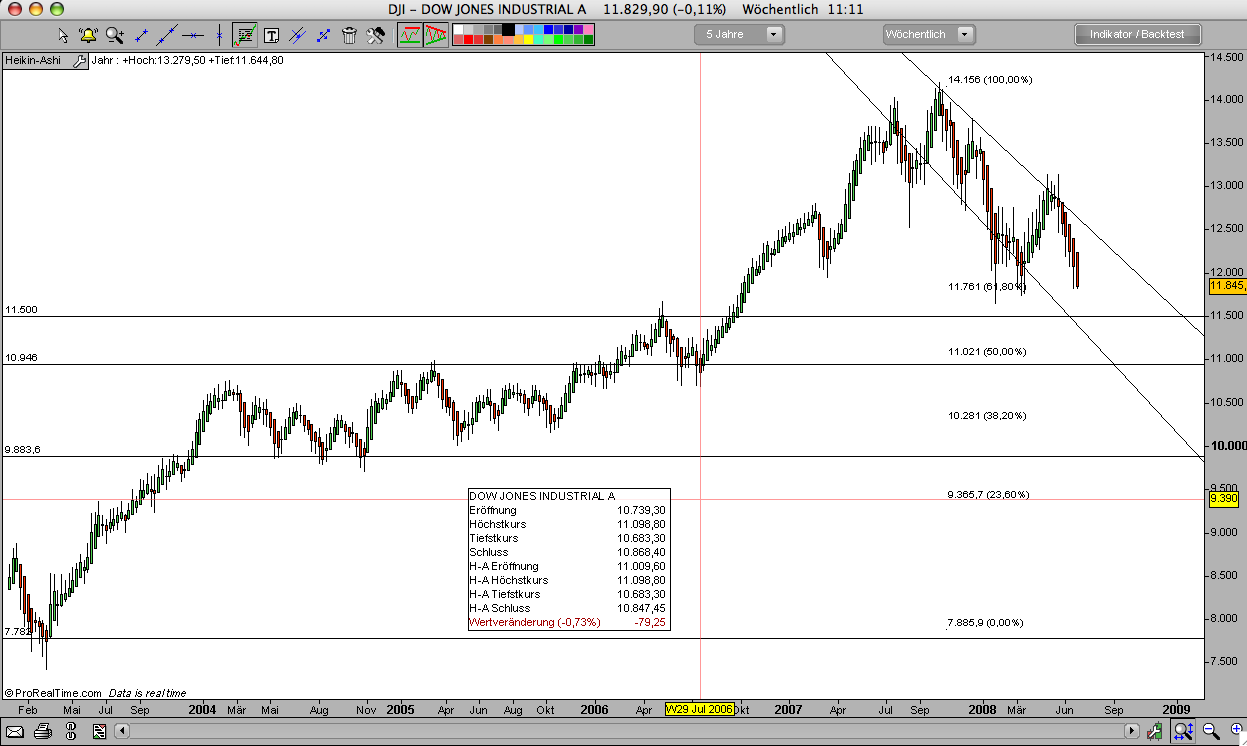The image size is (1247, 746).
Task: Select the arrow pointer tool
Action: (64, 35)
